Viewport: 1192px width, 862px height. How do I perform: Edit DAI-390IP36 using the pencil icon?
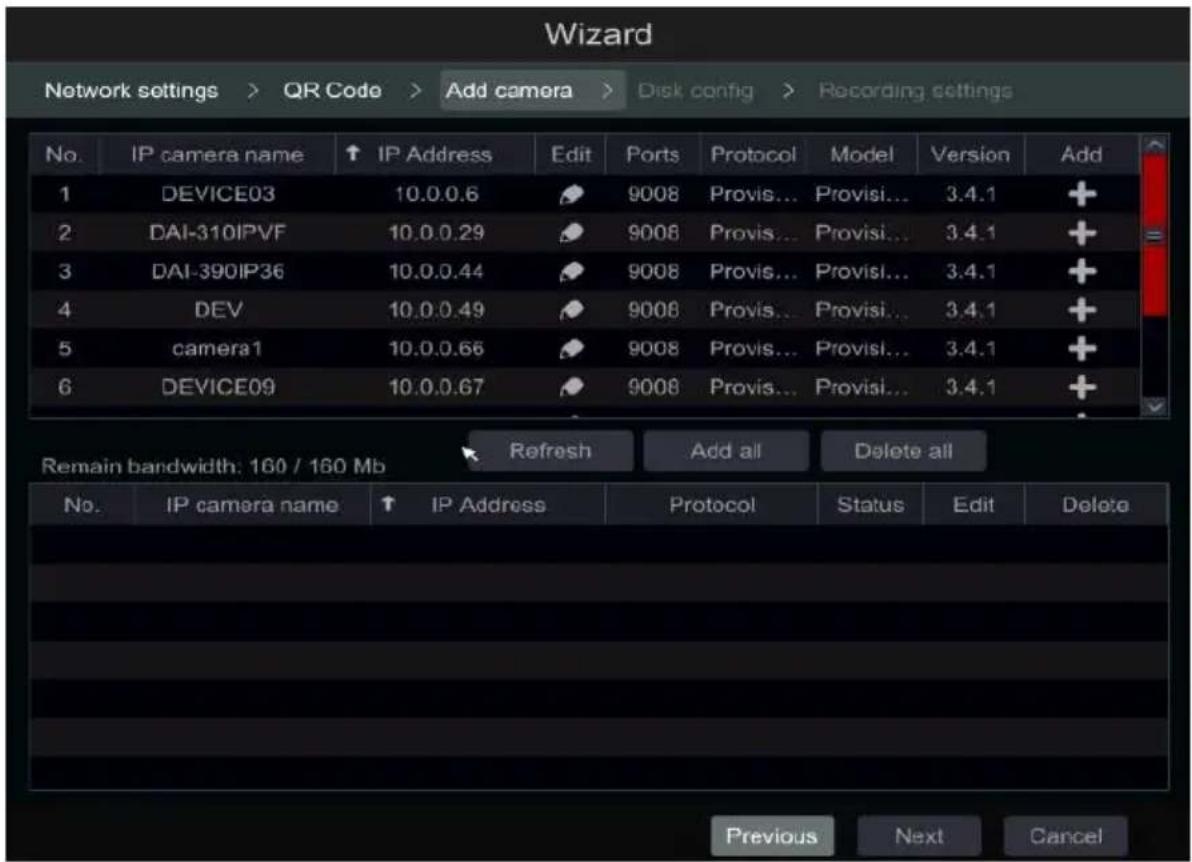pyautogui.click(x=571, y=272)
